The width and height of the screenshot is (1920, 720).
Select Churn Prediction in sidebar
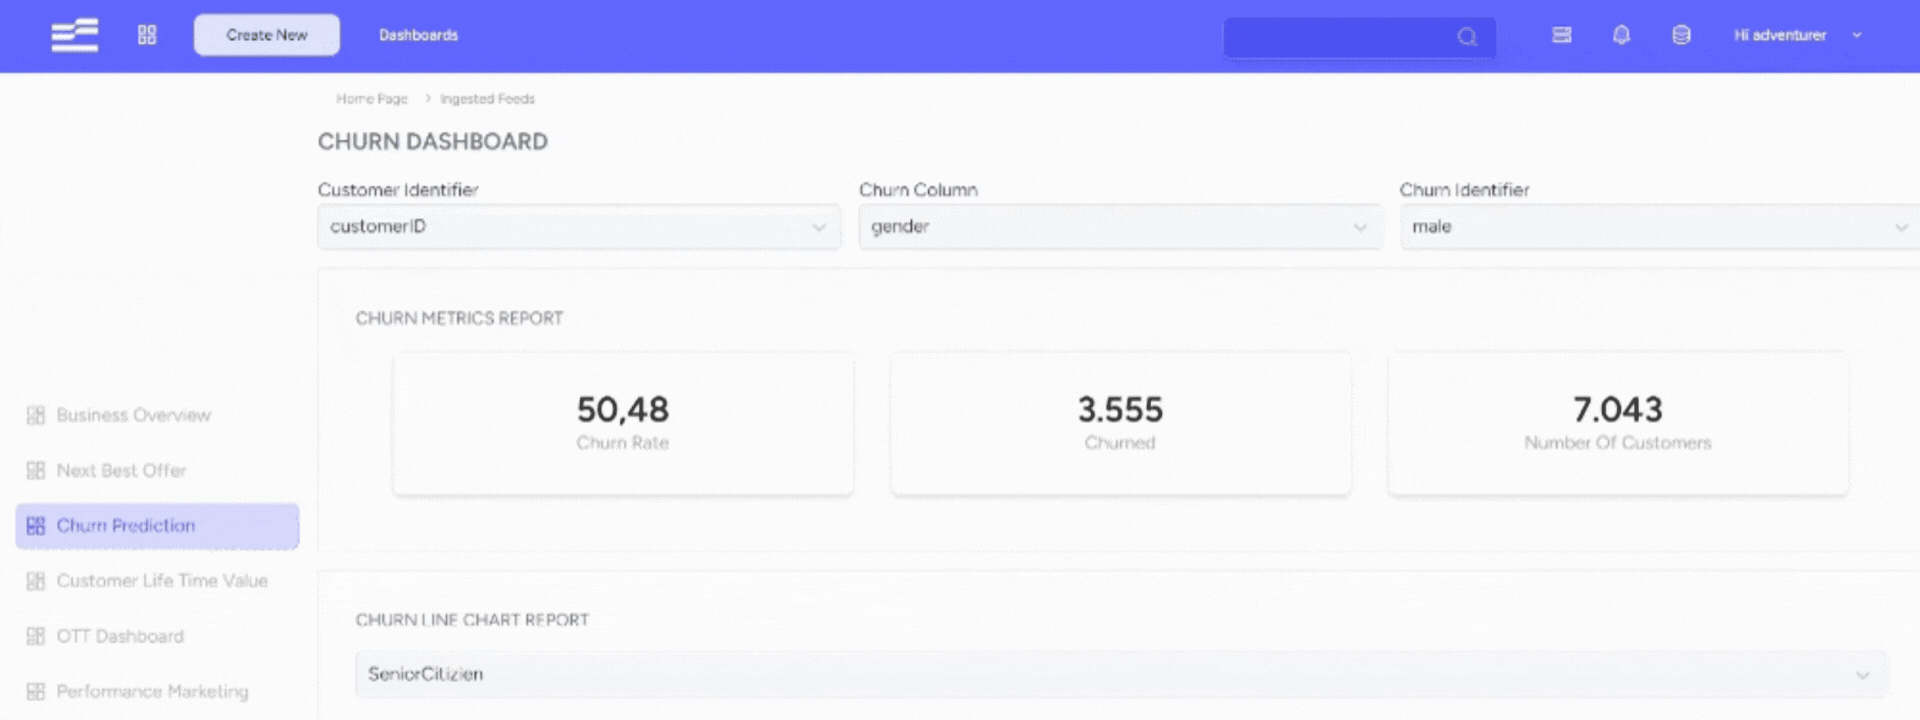[157, 526]
